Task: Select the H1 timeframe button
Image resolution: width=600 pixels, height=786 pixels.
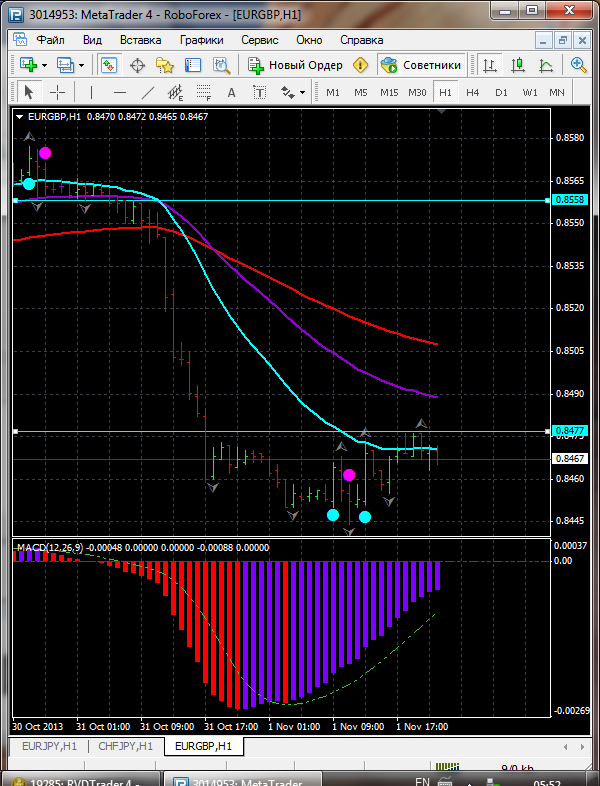Action: [x=445, y=92]
